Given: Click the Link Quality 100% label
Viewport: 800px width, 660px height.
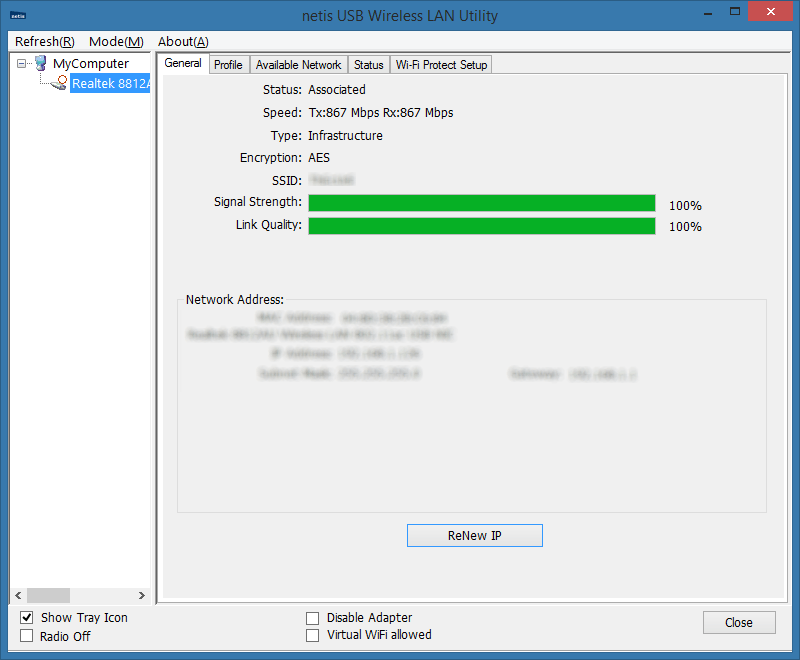Looking at the screenshot, I should pyautogui.click(x=685, y=226).
